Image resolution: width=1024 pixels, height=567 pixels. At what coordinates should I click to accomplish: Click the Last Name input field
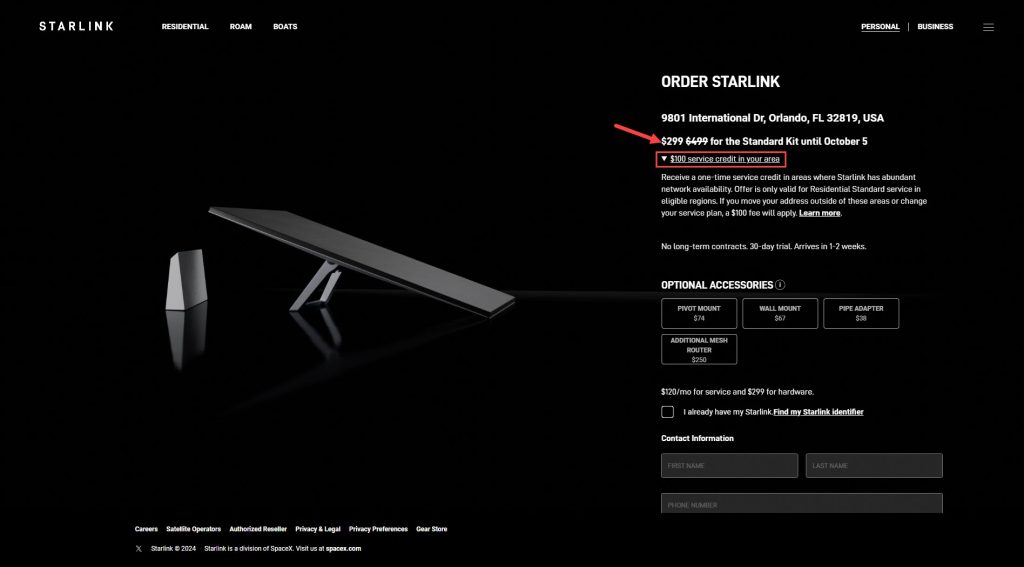coord(874,466)
